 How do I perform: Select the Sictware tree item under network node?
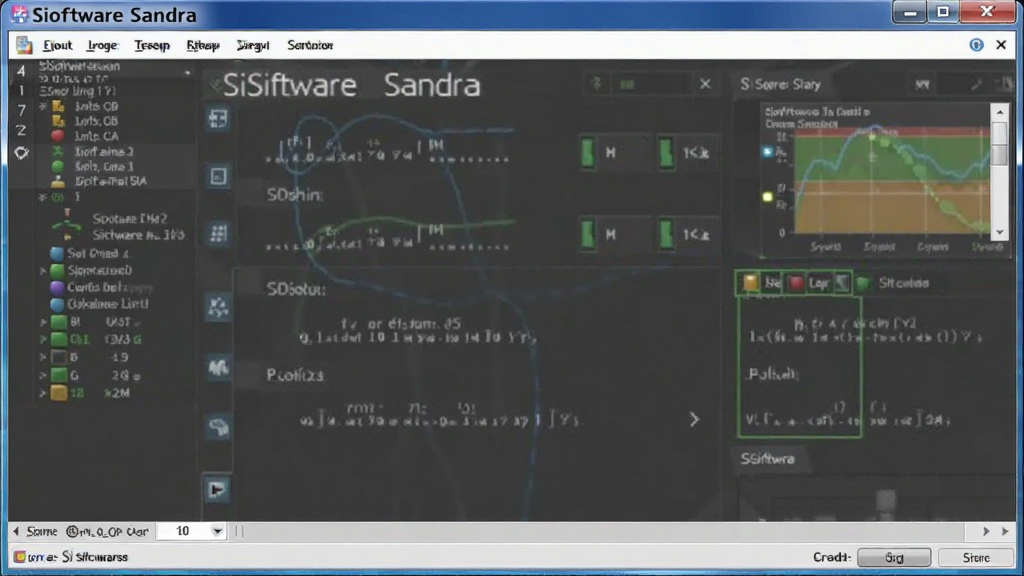coord(138,234)
